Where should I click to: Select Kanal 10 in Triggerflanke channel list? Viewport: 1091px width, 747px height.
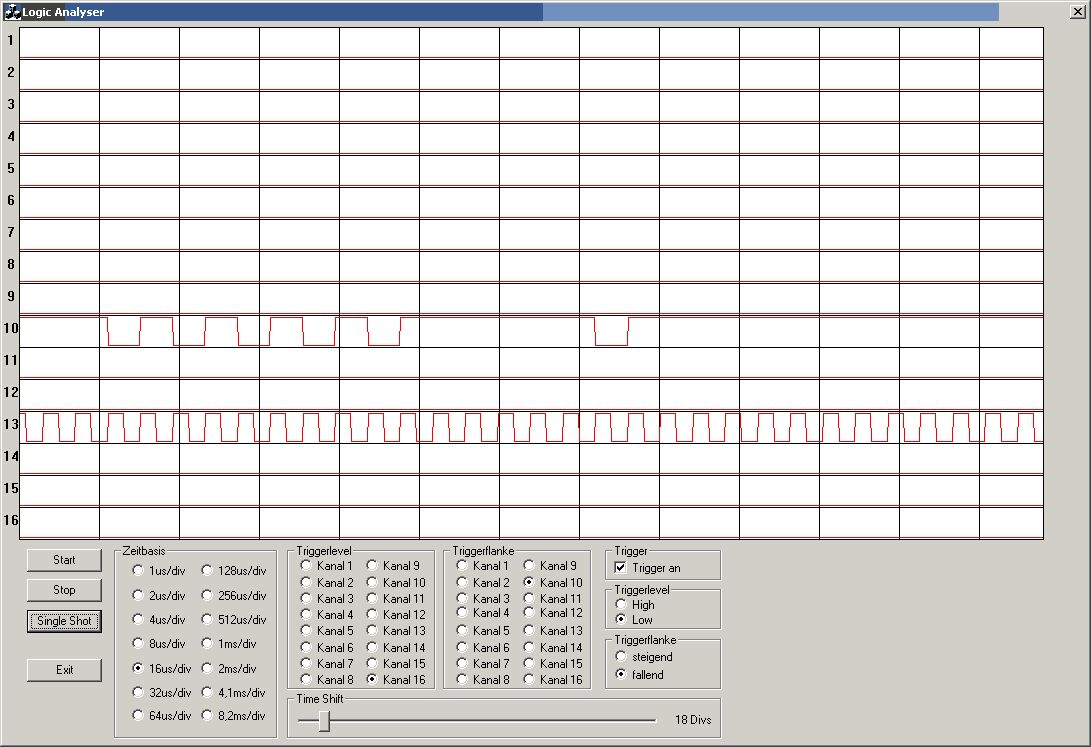(529, 583)
